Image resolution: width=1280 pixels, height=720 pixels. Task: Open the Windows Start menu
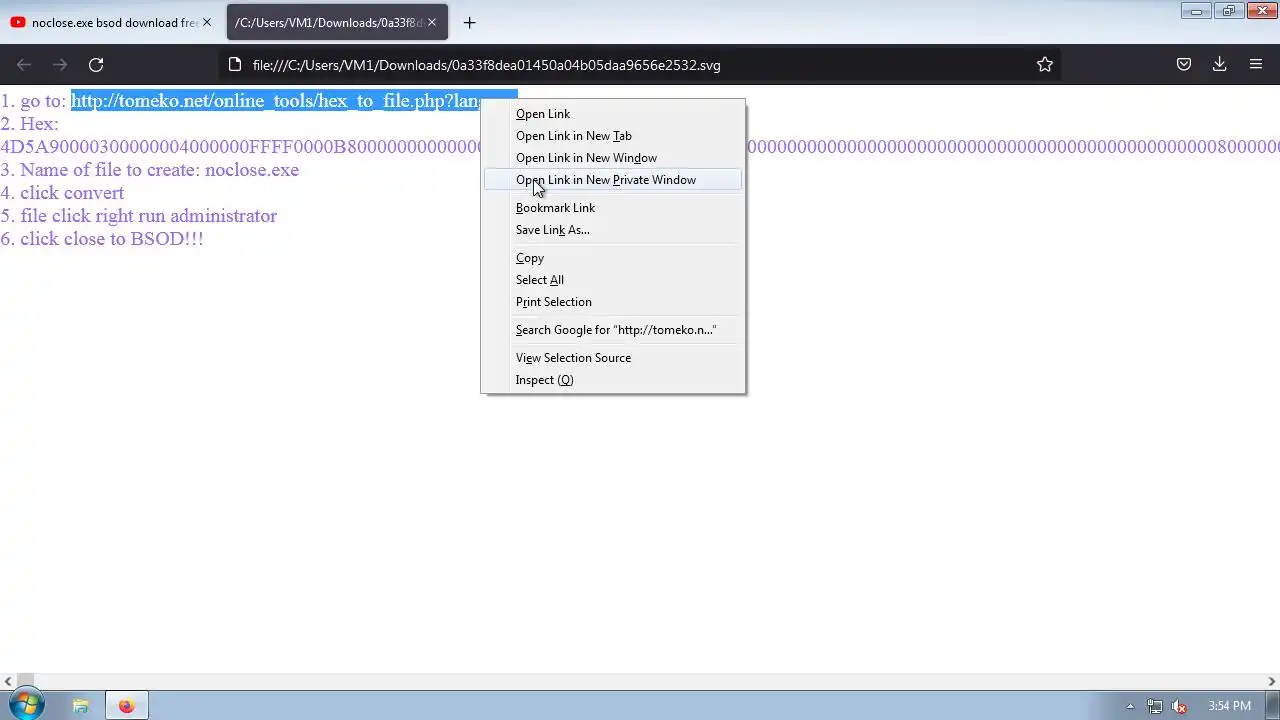[x=26, y=705]
